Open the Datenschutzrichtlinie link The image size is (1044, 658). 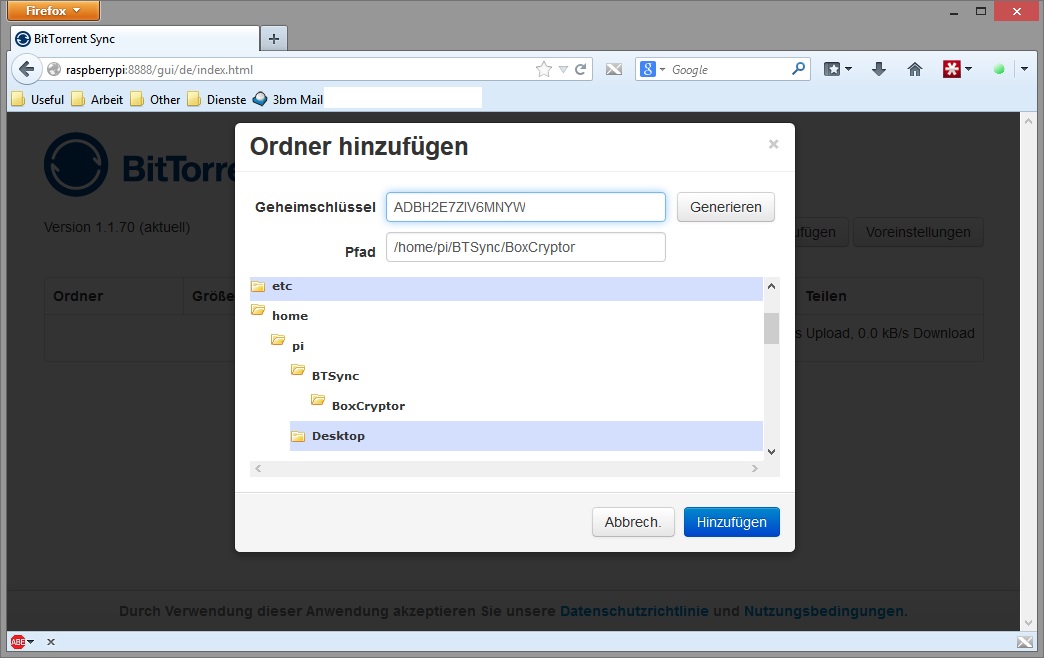tap(634, 611)
